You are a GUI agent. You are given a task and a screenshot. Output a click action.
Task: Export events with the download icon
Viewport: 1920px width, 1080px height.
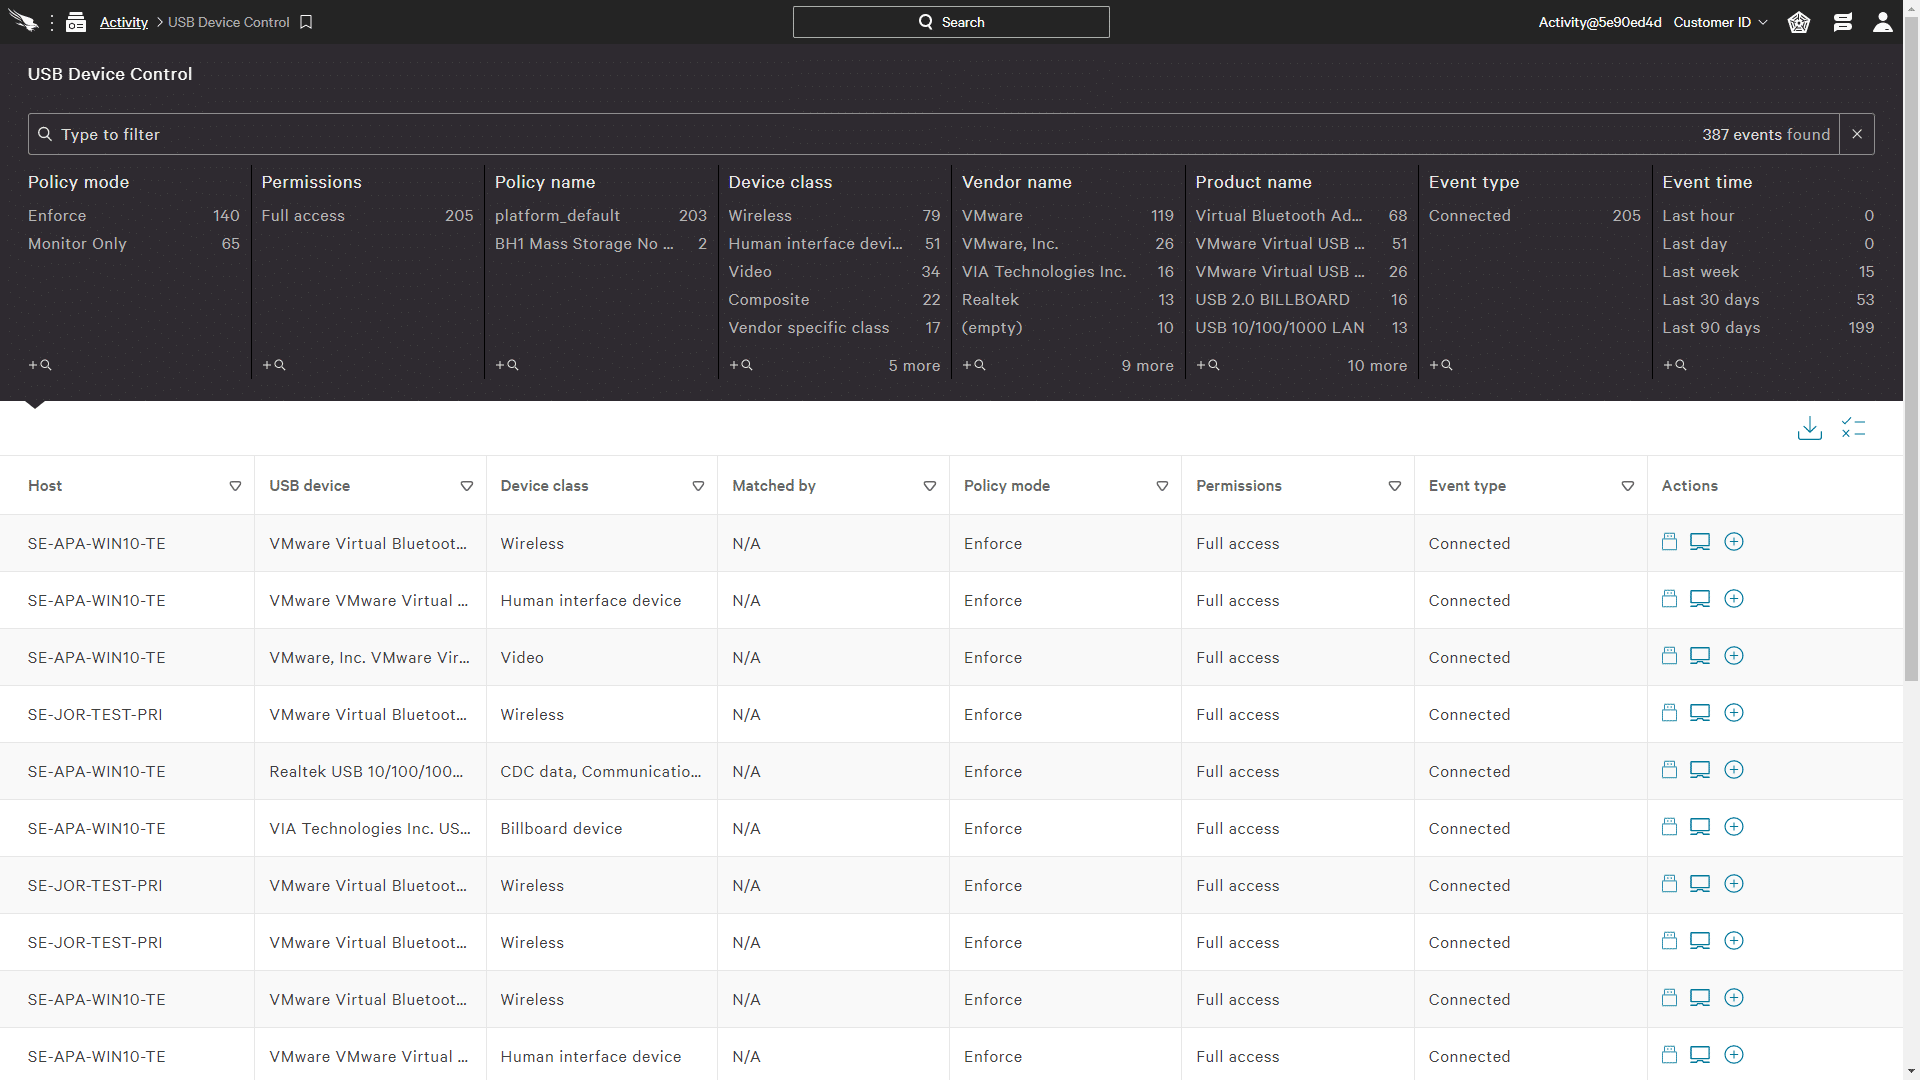click(x=1810, y=428)
